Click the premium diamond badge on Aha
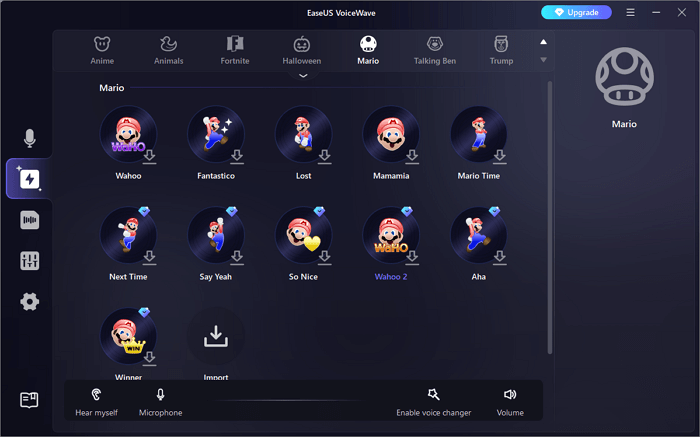This screenshot has width=700, height=437. [494, 211]
